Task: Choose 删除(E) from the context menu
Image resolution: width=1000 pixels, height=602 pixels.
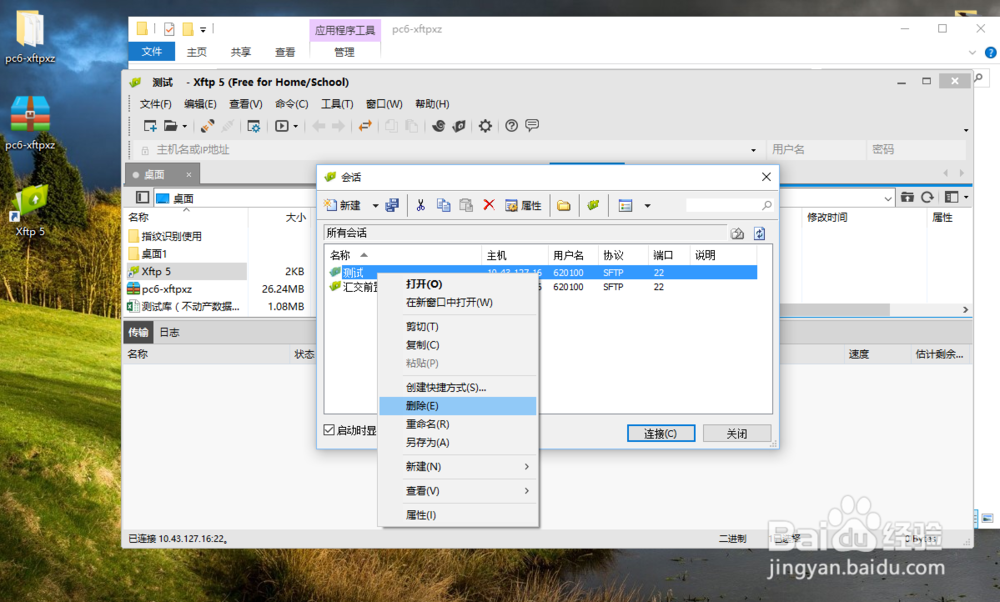Action: (x=459, y=406)
